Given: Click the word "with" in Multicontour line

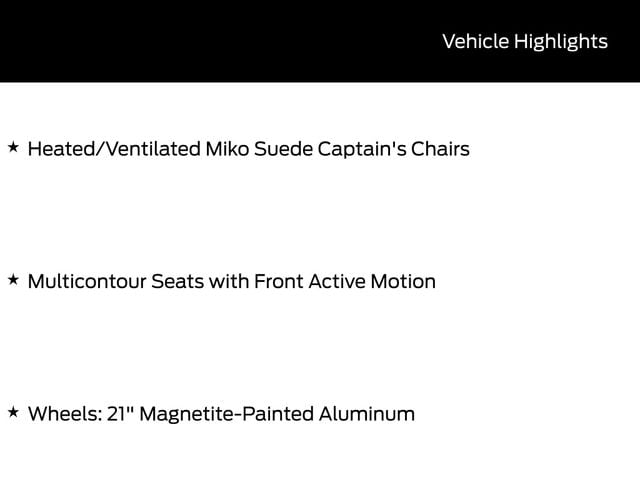Looking at the screenshot, I should (228, 281).
